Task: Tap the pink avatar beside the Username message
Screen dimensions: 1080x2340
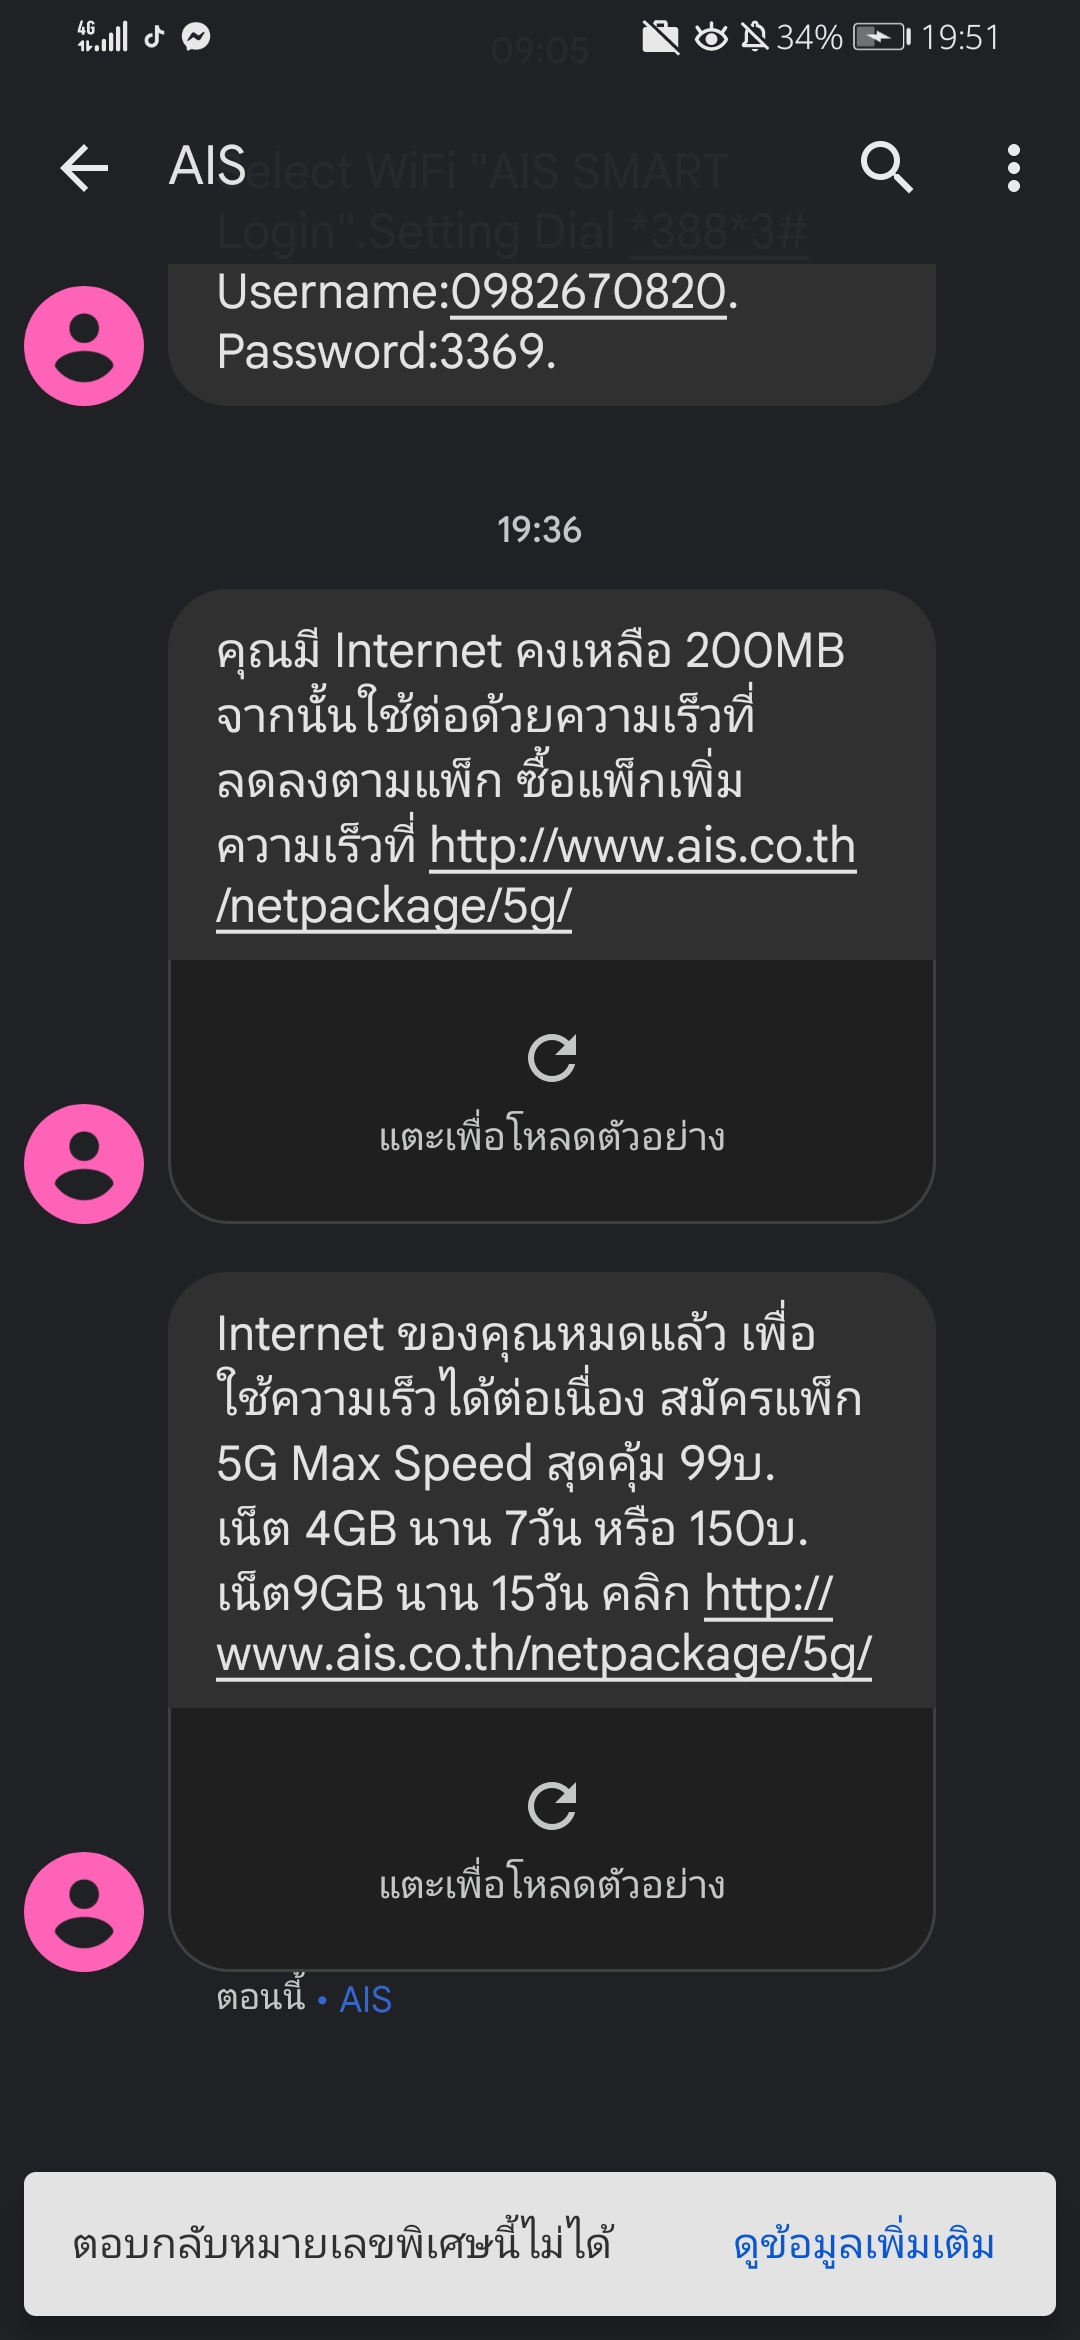Action: click(x=84, y=346)
